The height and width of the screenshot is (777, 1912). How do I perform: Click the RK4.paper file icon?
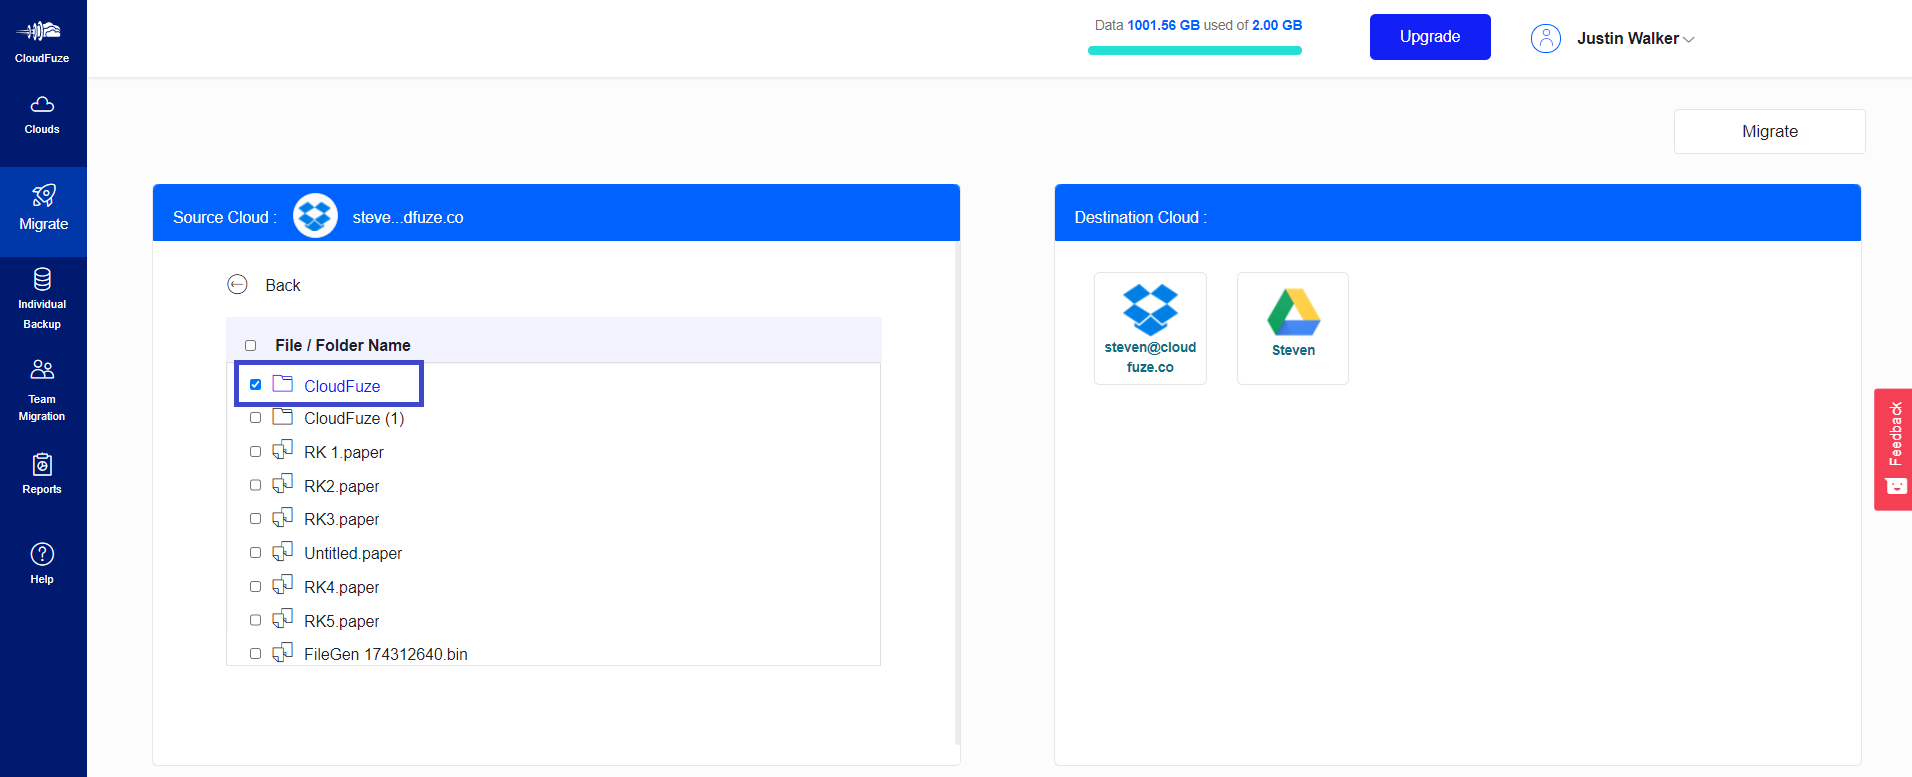pos(283,585)
